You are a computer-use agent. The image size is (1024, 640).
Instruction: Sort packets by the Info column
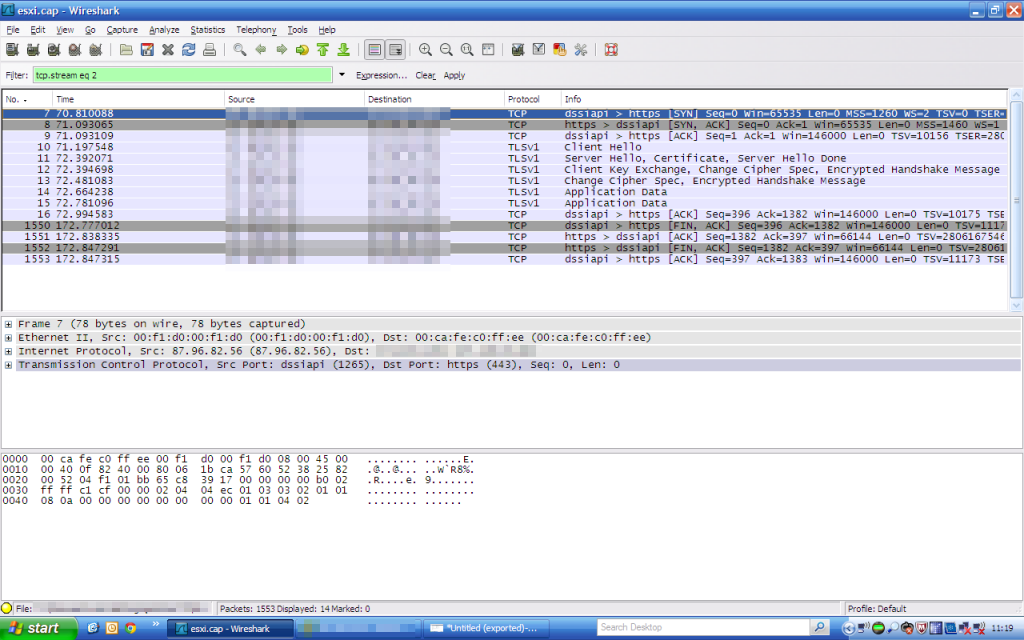pyautogui.click(x=784, y=99)
